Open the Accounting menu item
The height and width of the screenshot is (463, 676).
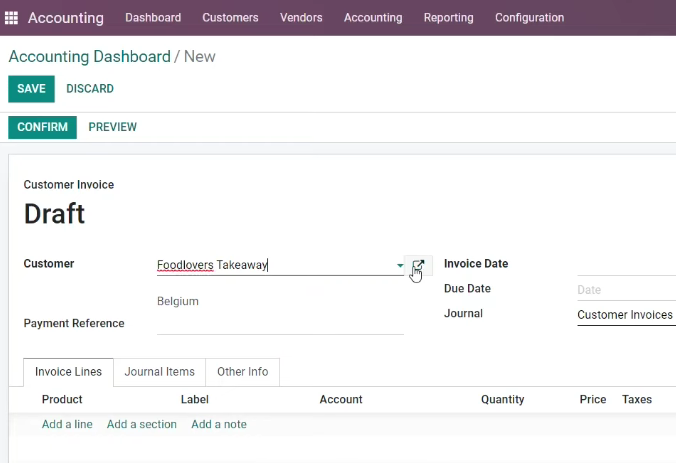point(373,18)
